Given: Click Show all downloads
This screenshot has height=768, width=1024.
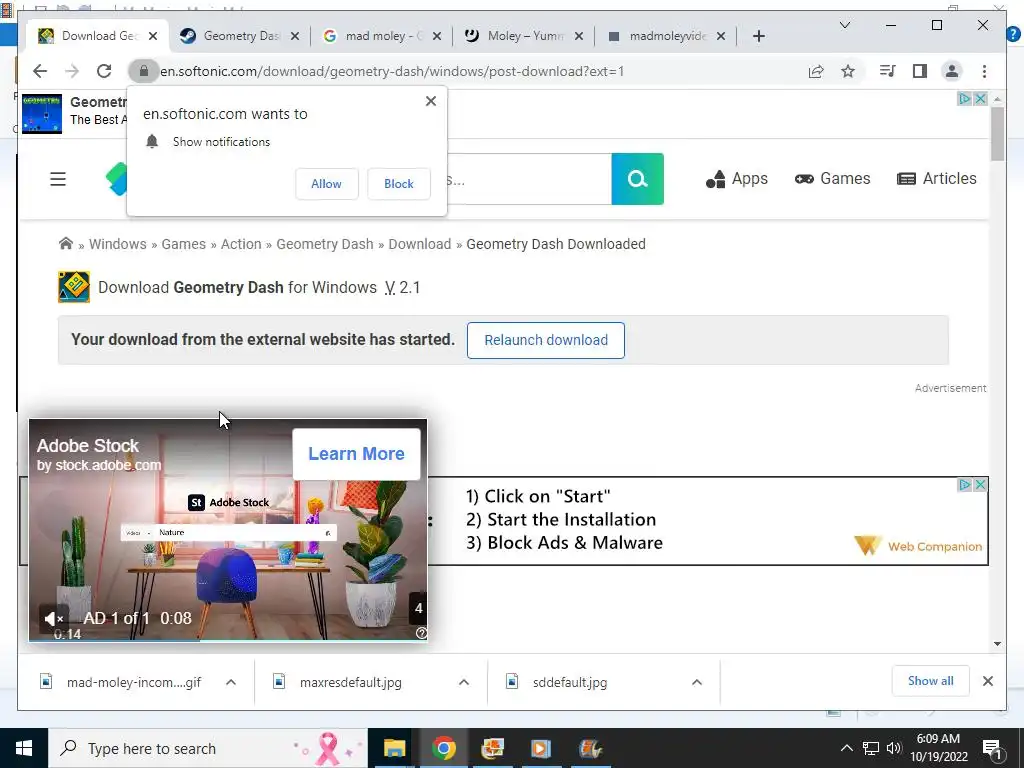Looking at the screenshot, I should 931,681.
